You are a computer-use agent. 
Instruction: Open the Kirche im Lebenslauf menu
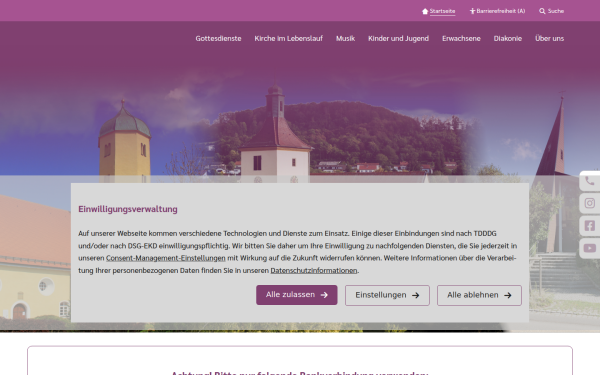[289, 38]
